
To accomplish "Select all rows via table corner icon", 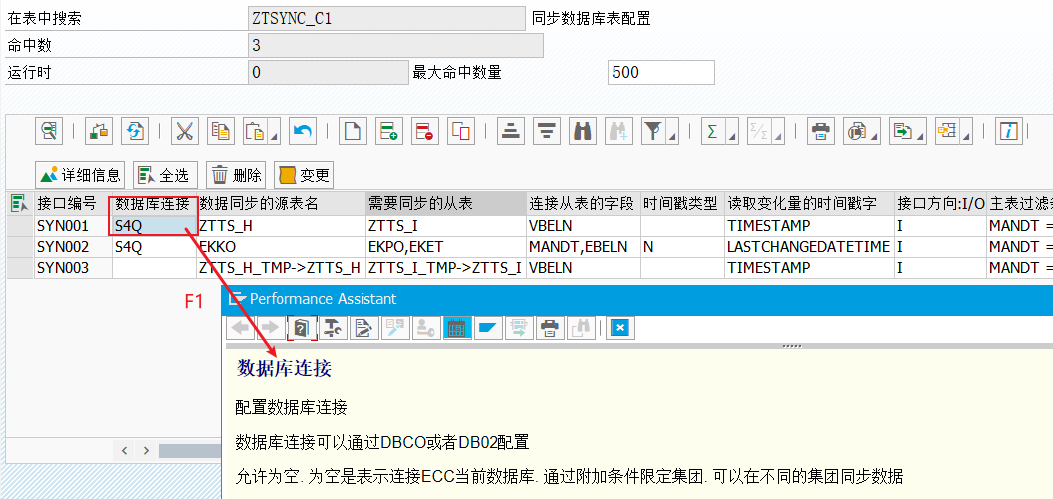I will point(19,203).
